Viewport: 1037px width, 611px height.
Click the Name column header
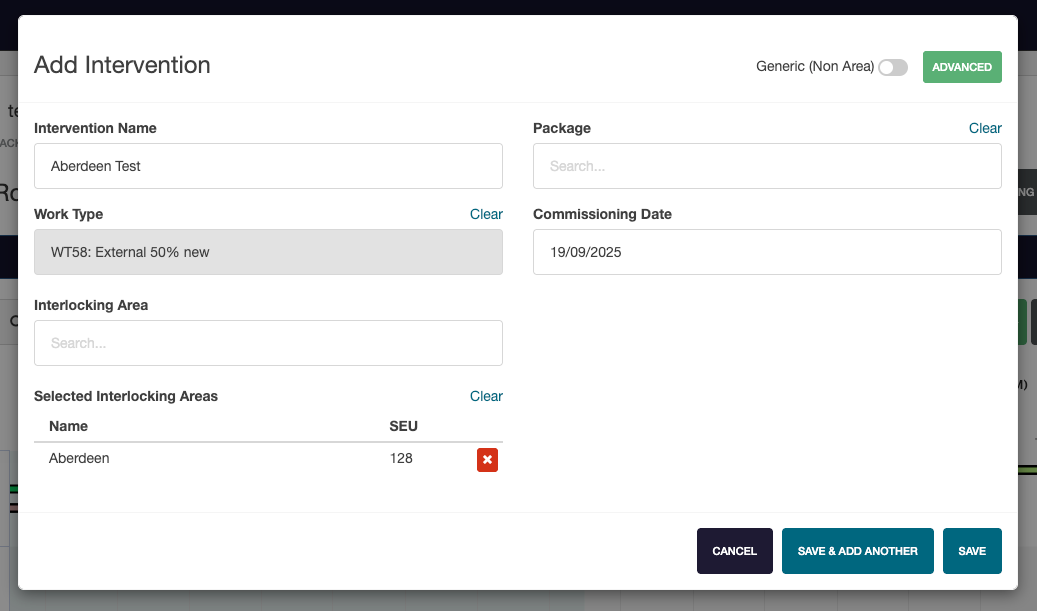point(68,426)
